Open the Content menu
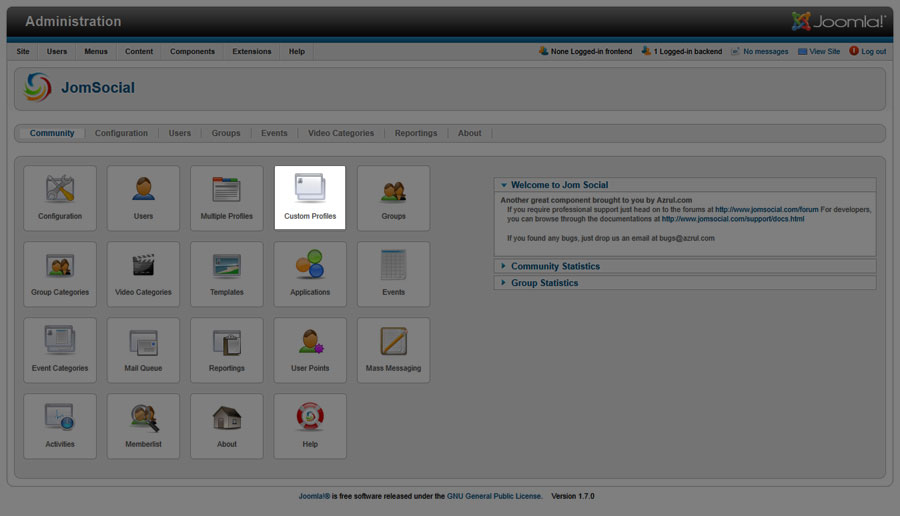Image resolution: width=900 pixels, height=516 pixels. 139,51
